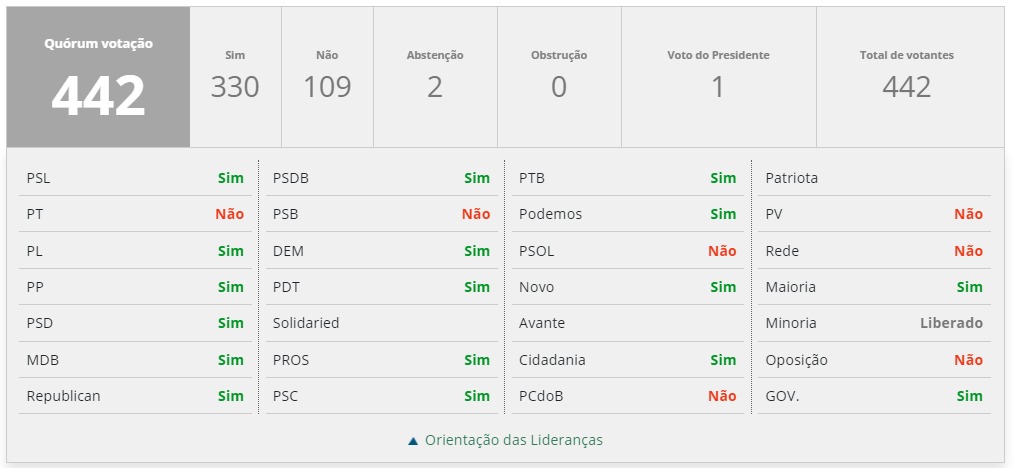
Task: Click the Liberado status for Minoria
Action: 951,323
